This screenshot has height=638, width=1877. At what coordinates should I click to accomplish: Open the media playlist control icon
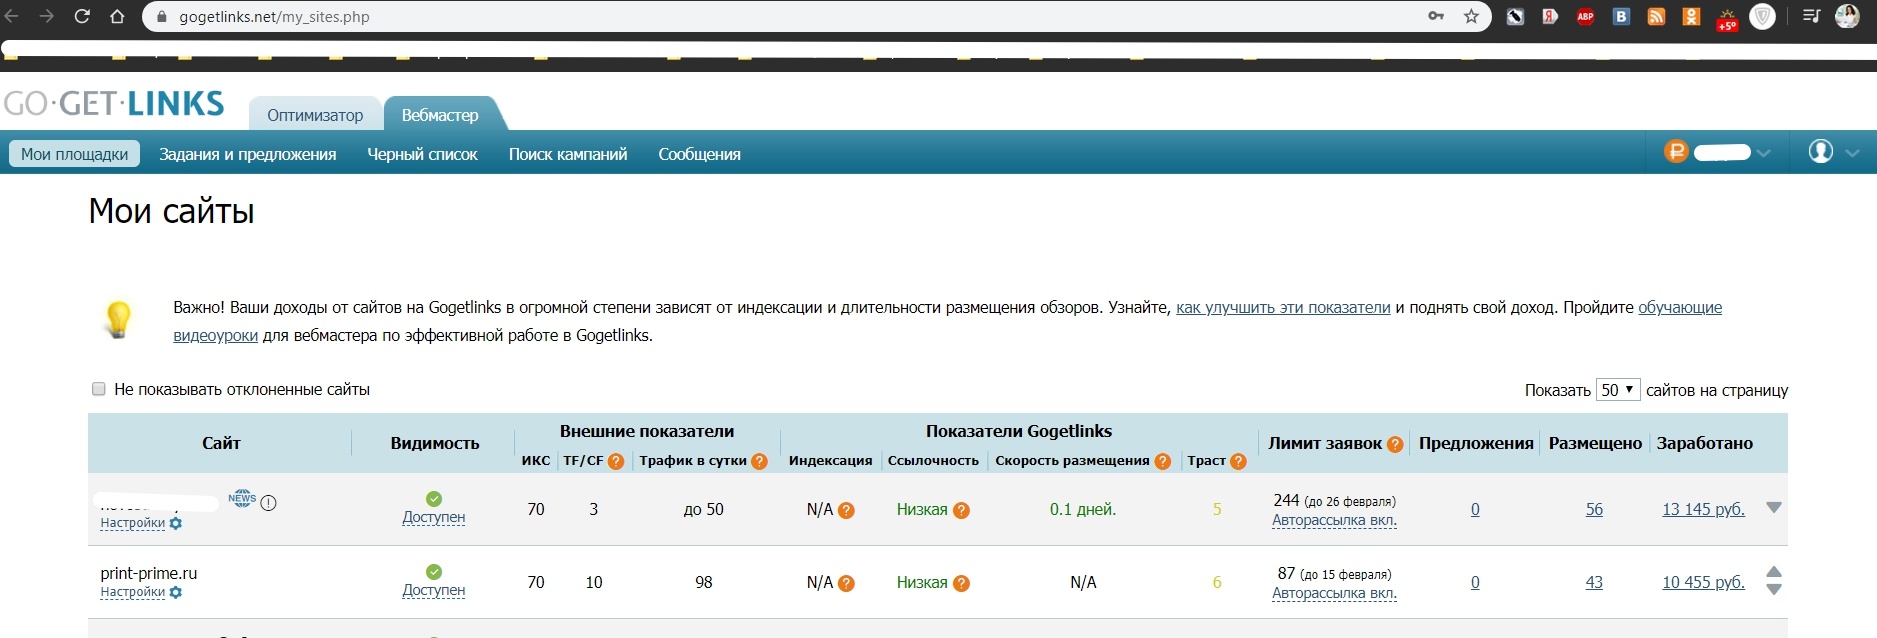pos(1811,16)
